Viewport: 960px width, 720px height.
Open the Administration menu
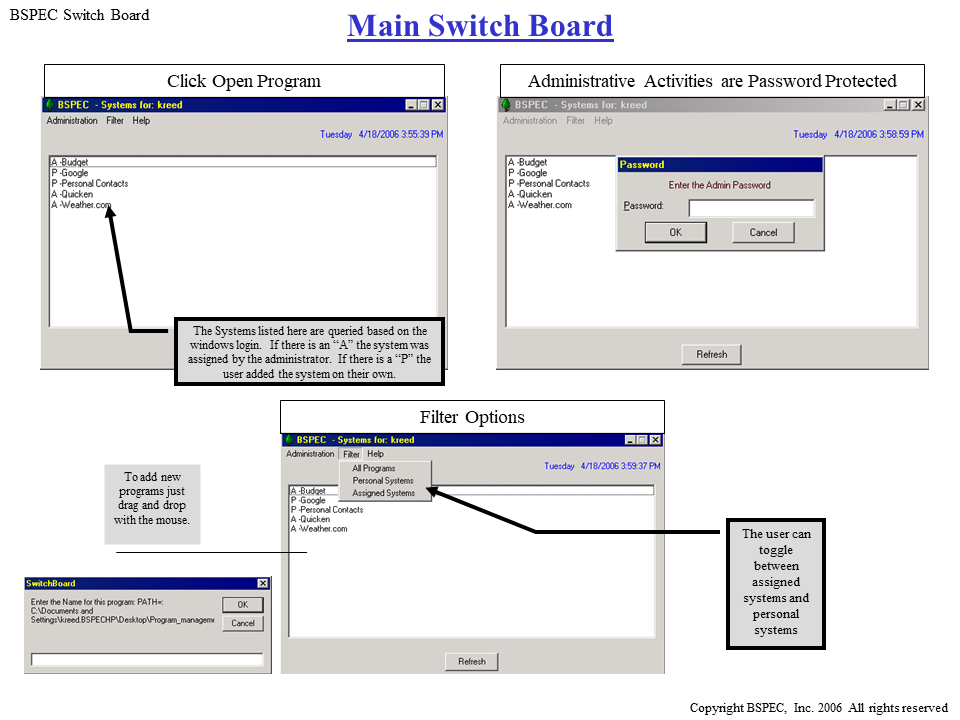[x=71, y=120]
